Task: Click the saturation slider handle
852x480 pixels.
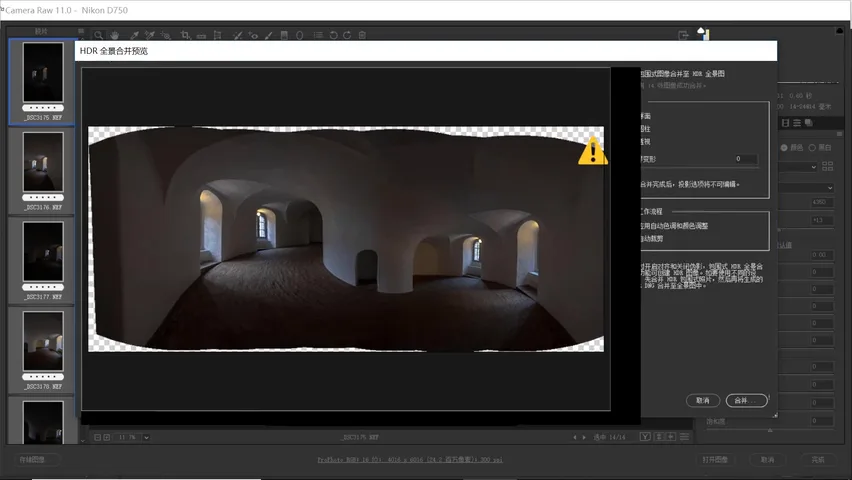Action: [x=770, y=430]
